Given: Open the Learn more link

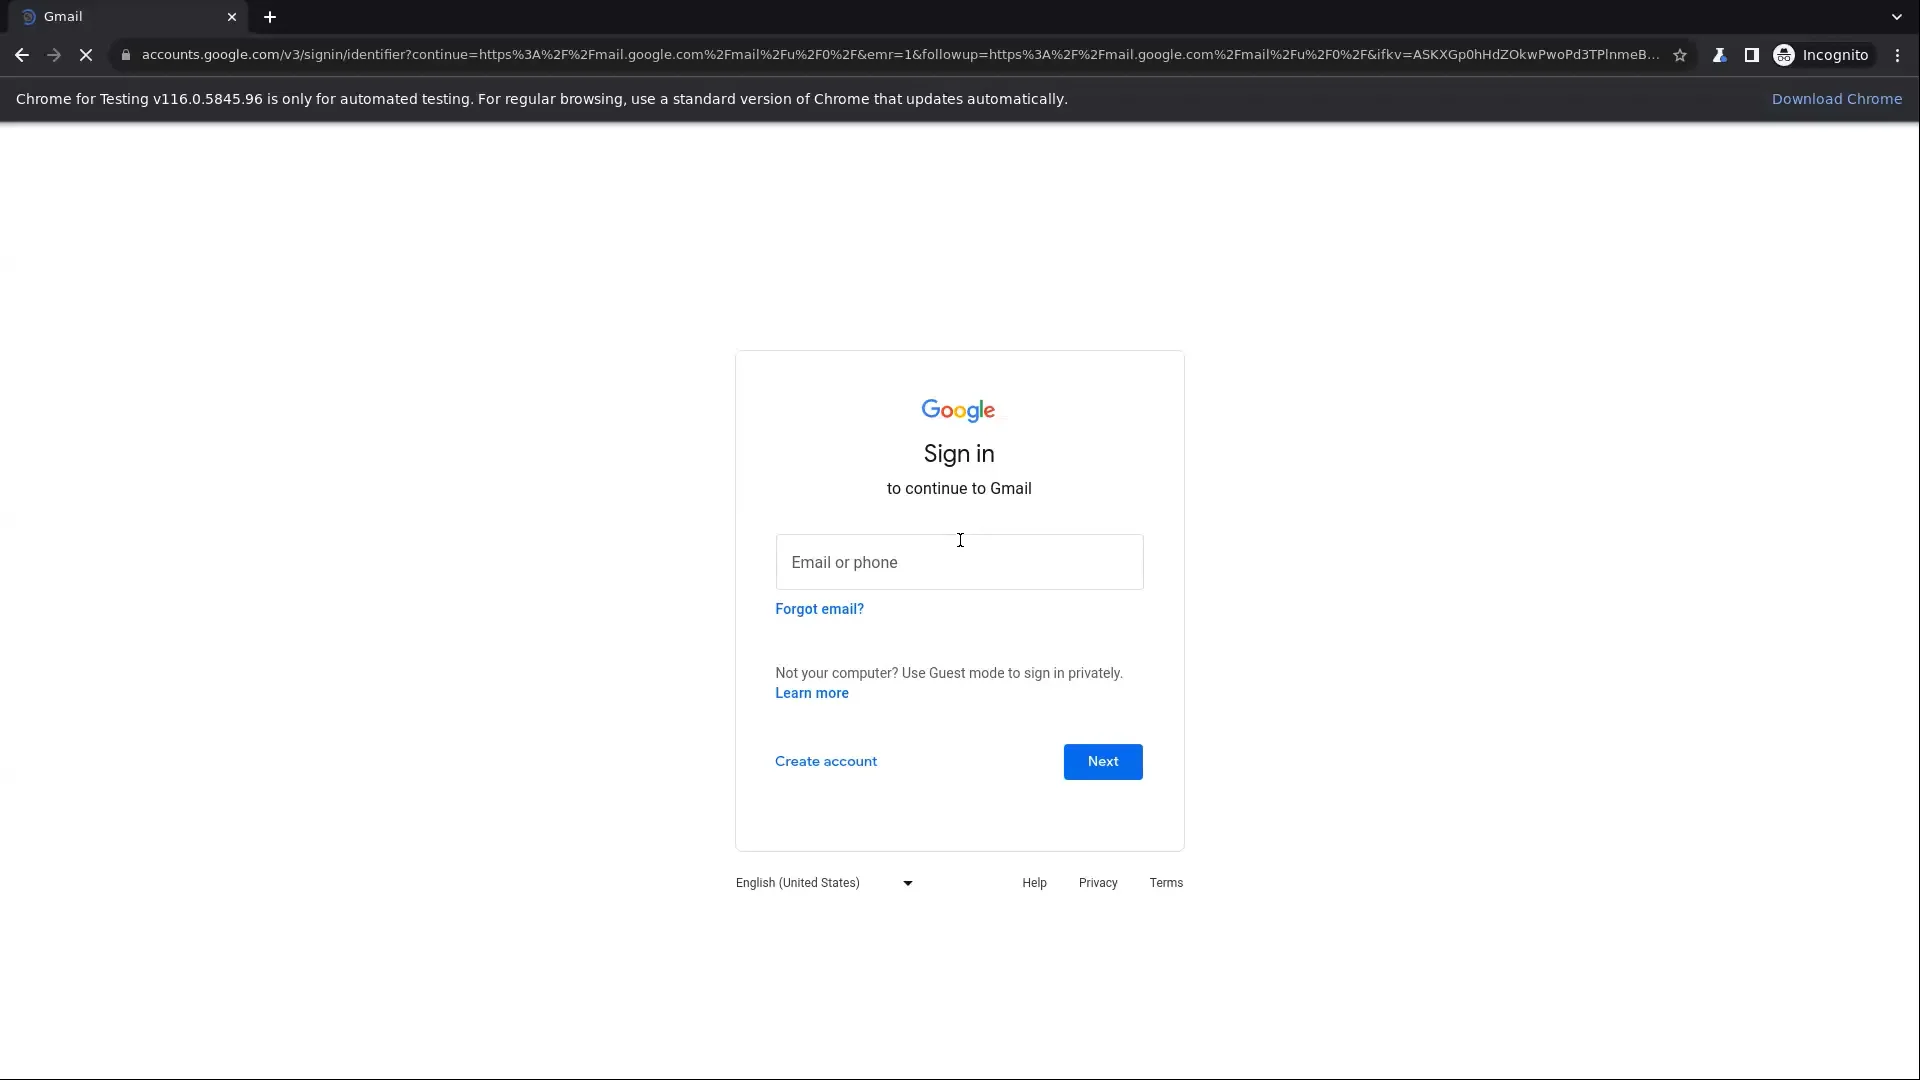Looking at the screenshot, I should (x=812, y=693).
